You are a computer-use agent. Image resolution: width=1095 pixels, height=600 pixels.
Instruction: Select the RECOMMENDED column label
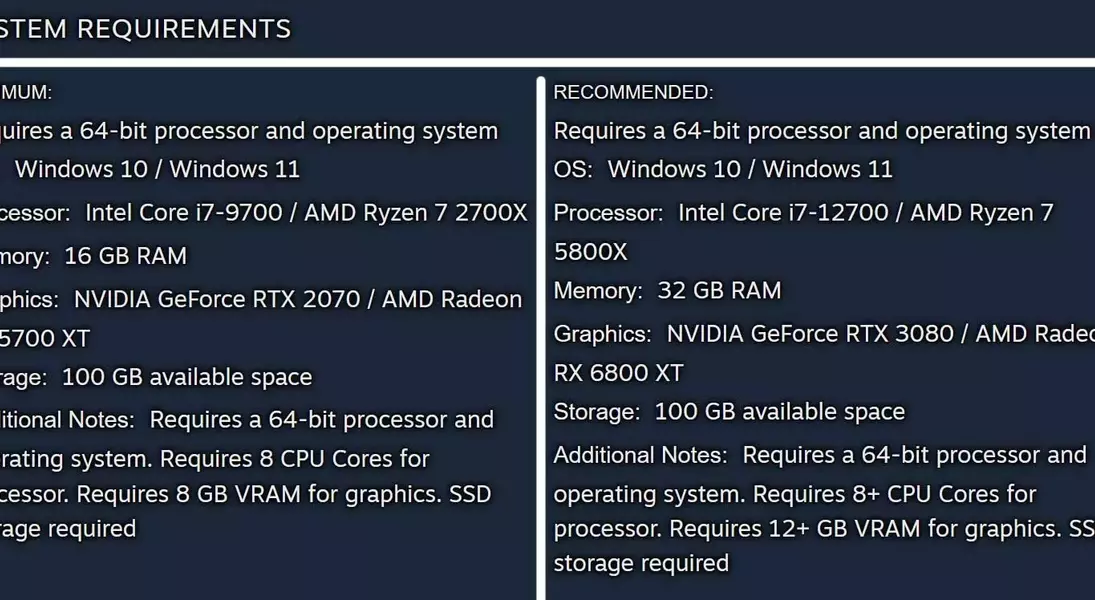[633, 92]
